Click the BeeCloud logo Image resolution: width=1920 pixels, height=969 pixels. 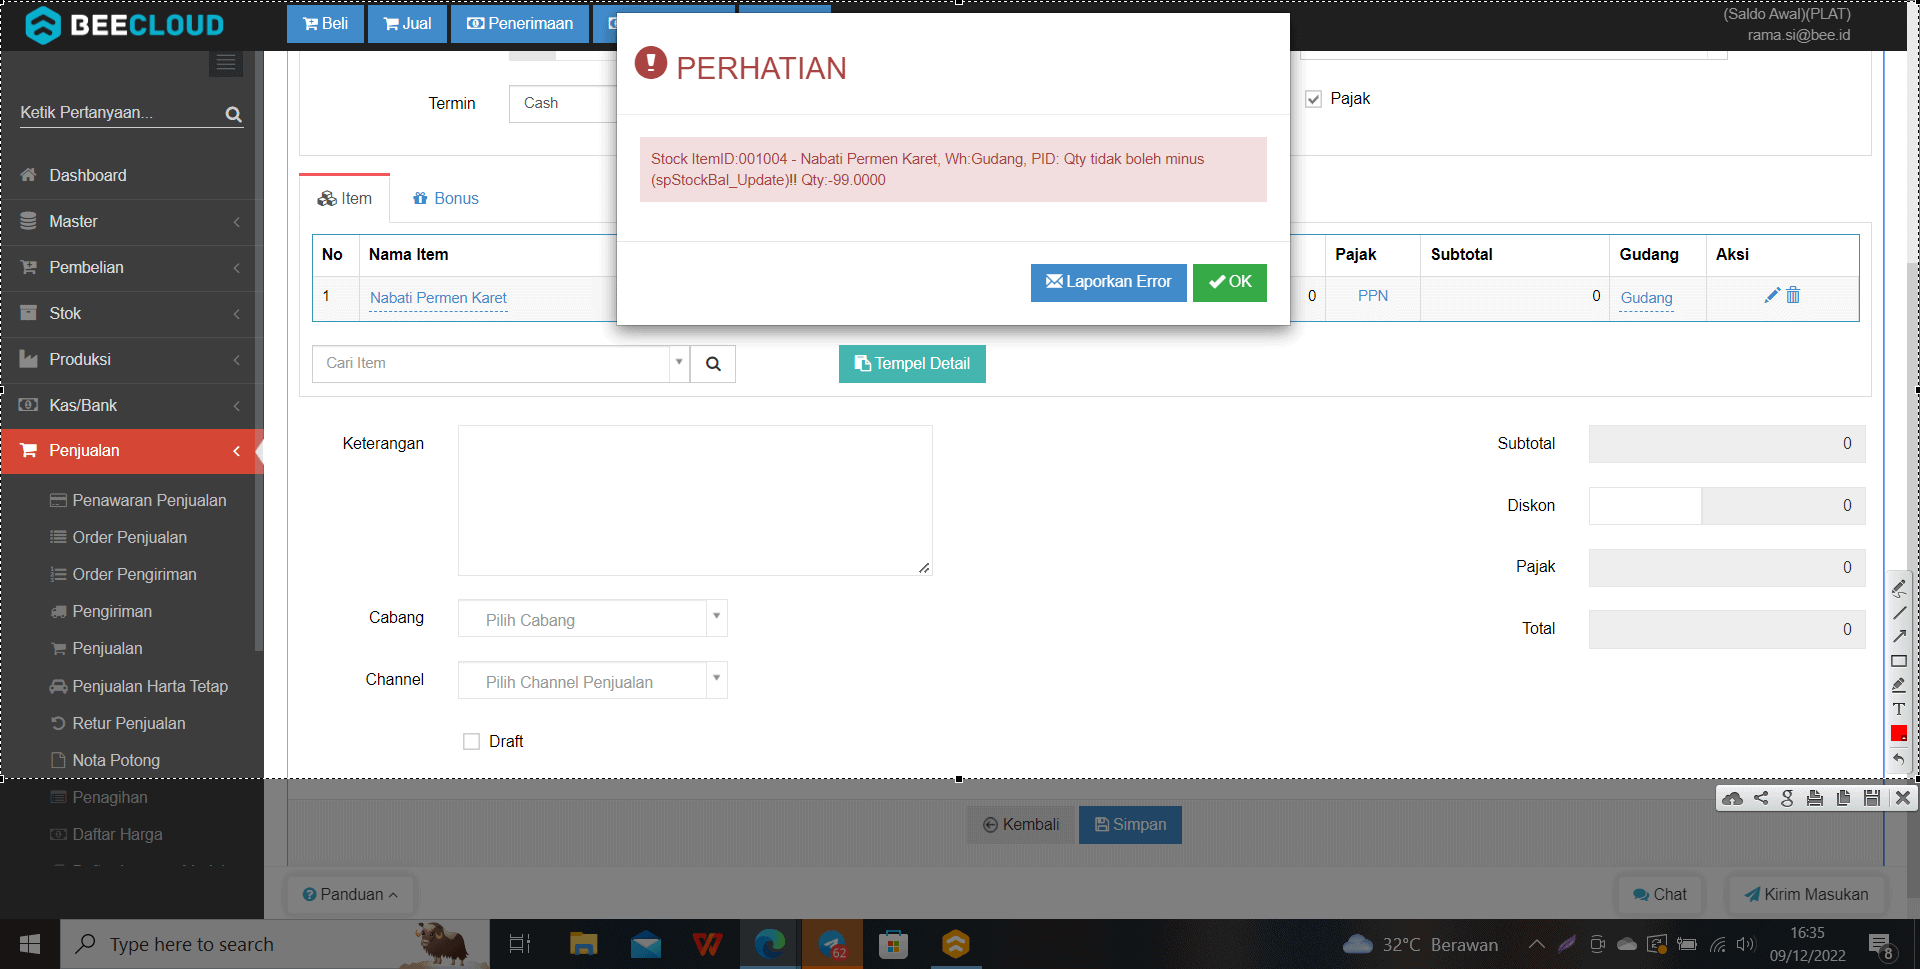tap(124, 25)
